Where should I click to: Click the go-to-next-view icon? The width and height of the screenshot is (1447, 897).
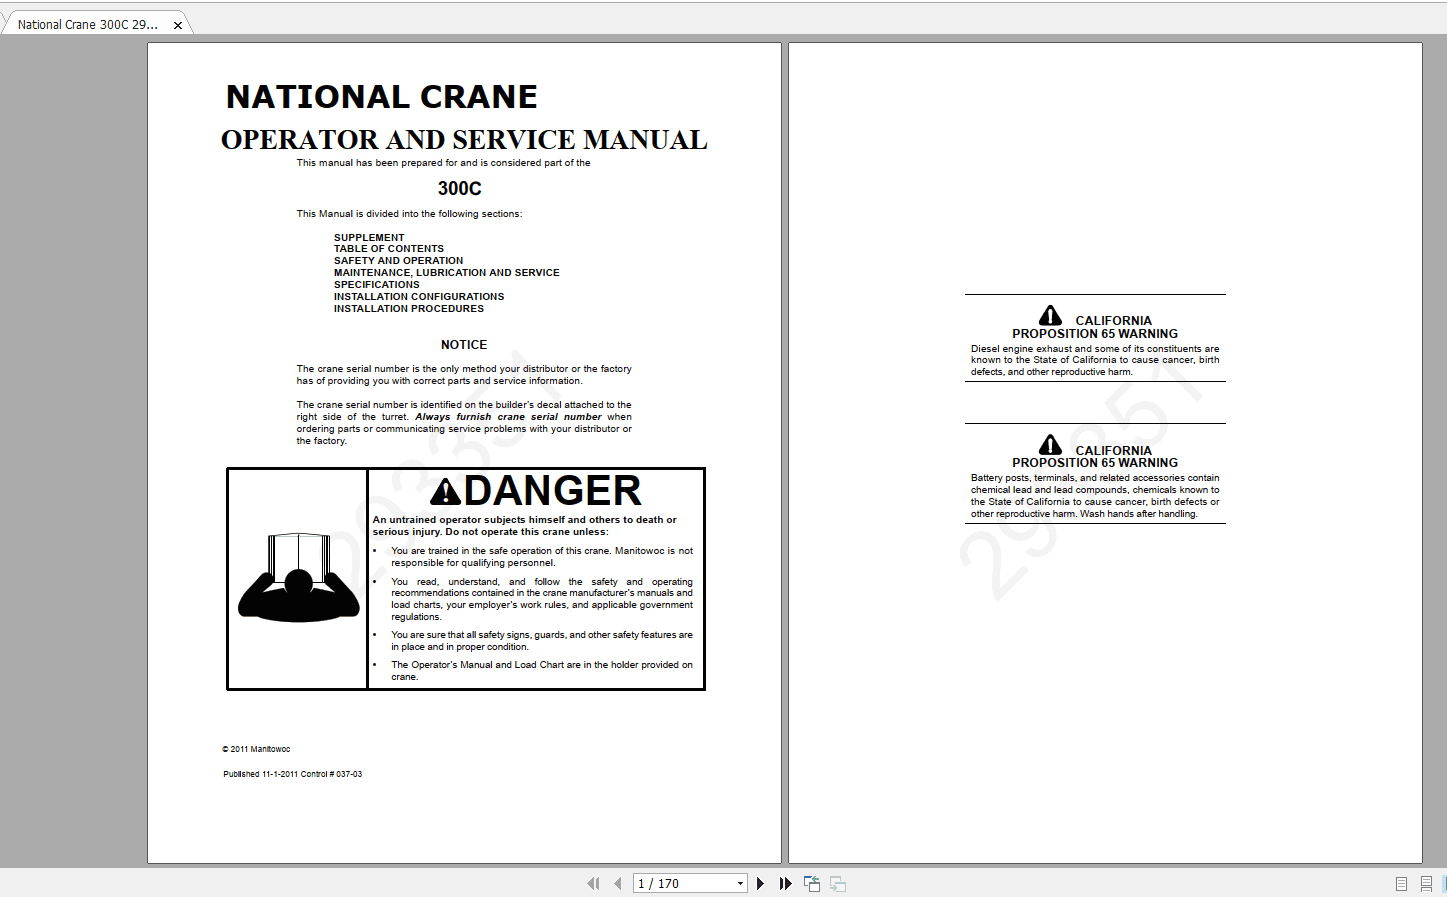837,883
